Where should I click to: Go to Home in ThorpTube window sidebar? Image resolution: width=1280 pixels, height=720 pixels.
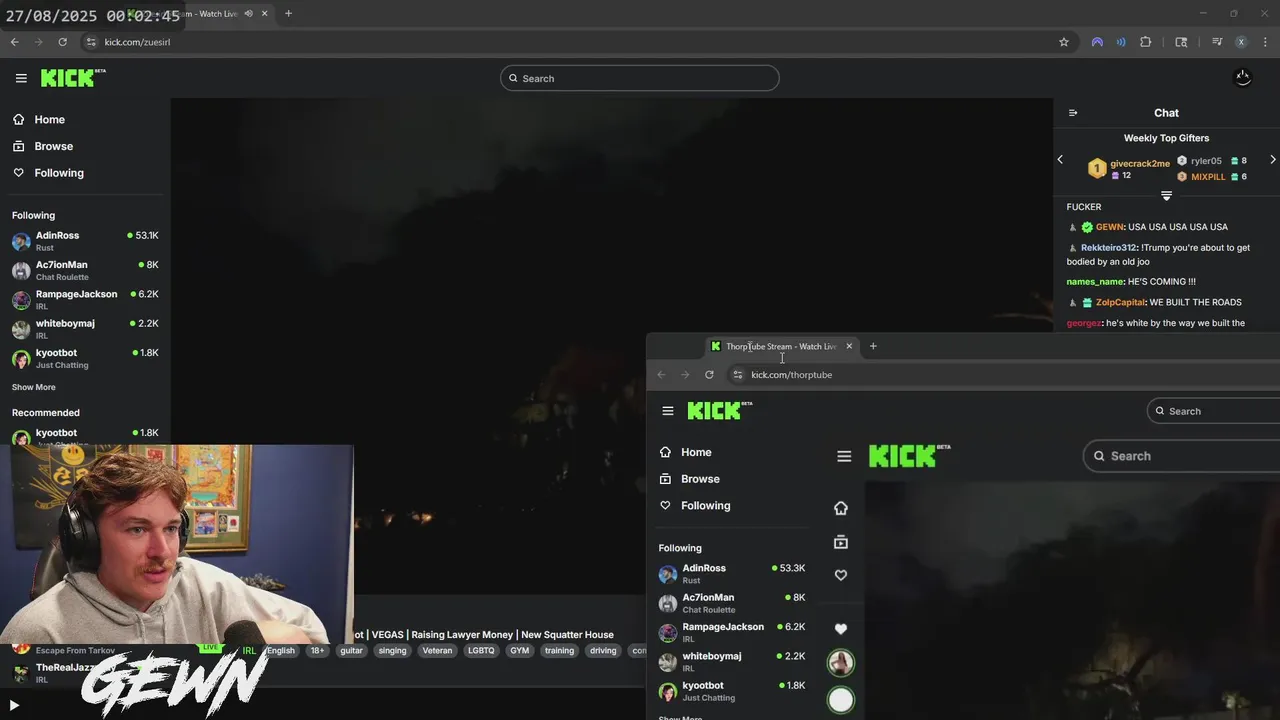tap(686, 452)
